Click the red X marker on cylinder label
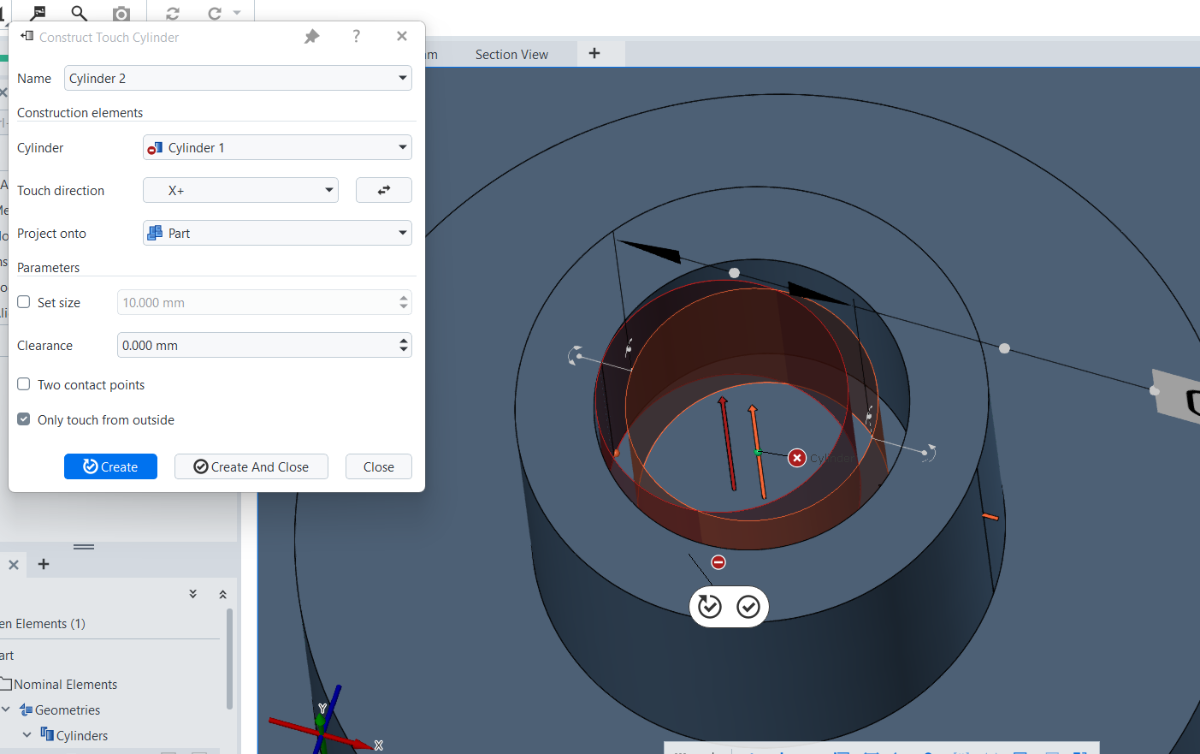 tap(797, 458)
